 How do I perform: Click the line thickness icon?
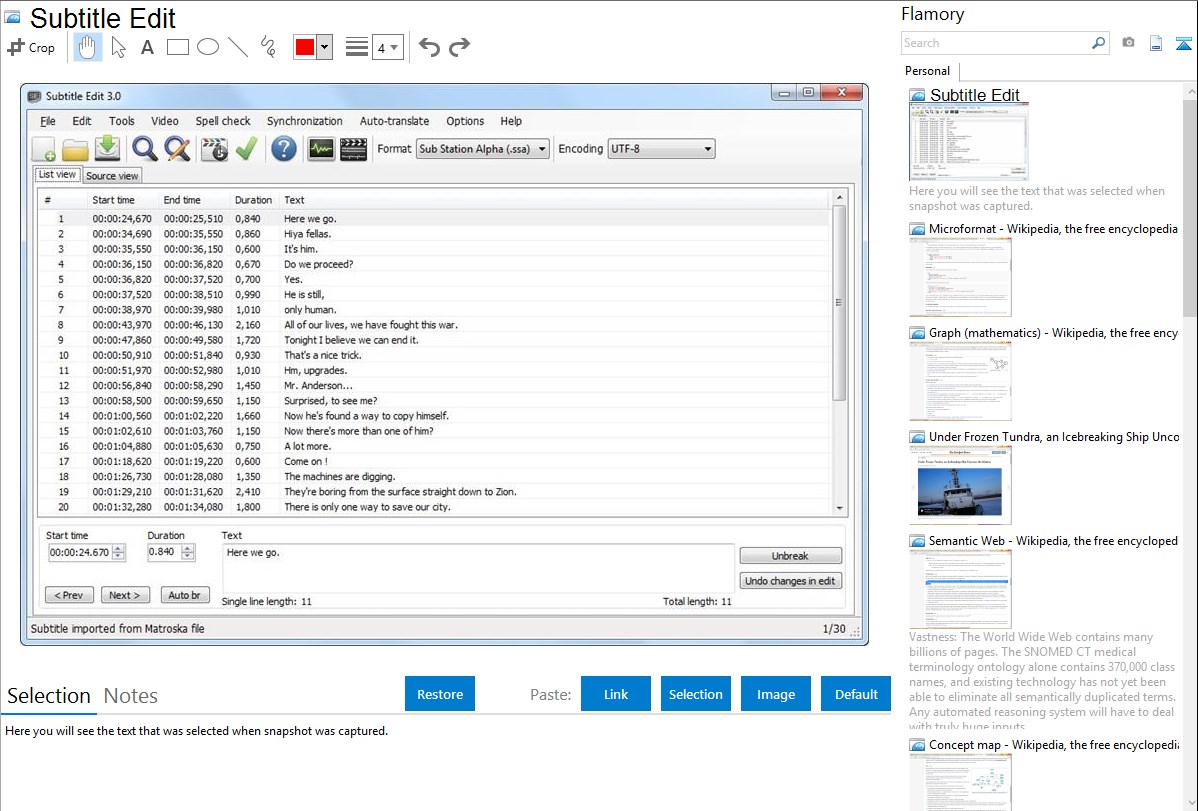[x=357, y=47]
